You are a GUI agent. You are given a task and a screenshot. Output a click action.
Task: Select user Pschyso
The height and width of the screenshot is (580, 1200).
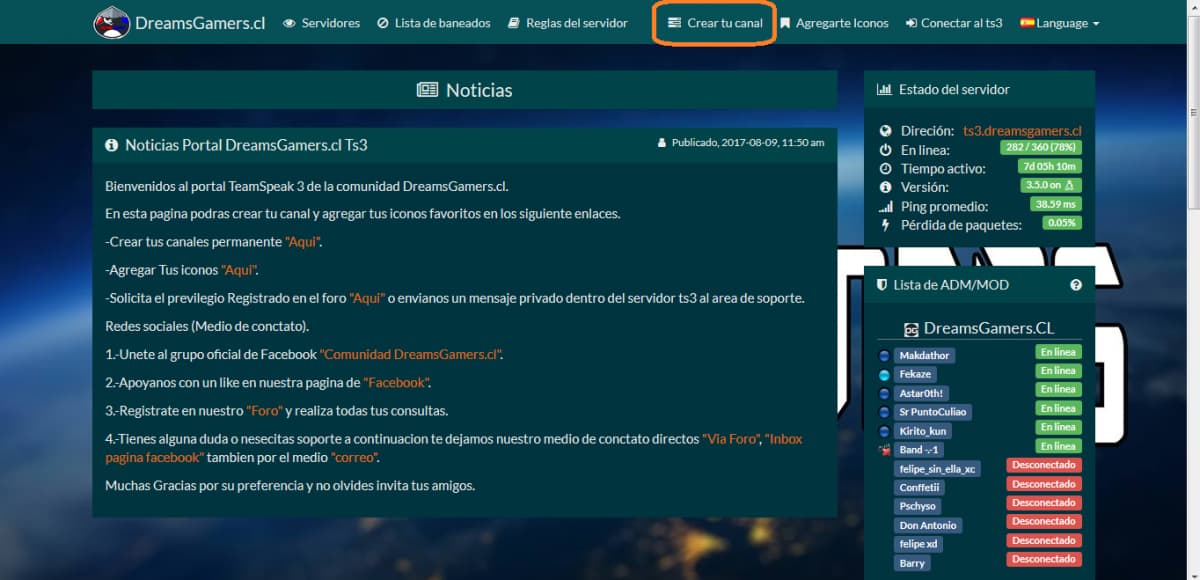point(918,506)
